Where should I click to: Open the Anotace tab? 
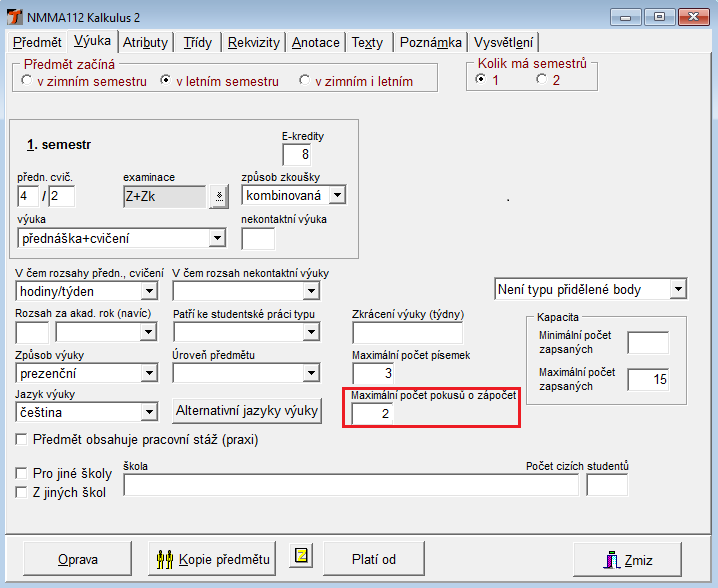coord(316,42)
